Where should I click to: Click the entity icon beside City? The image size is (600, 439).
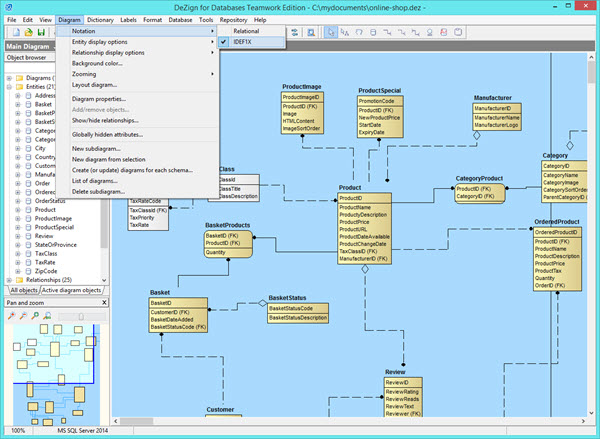(28, 148)
